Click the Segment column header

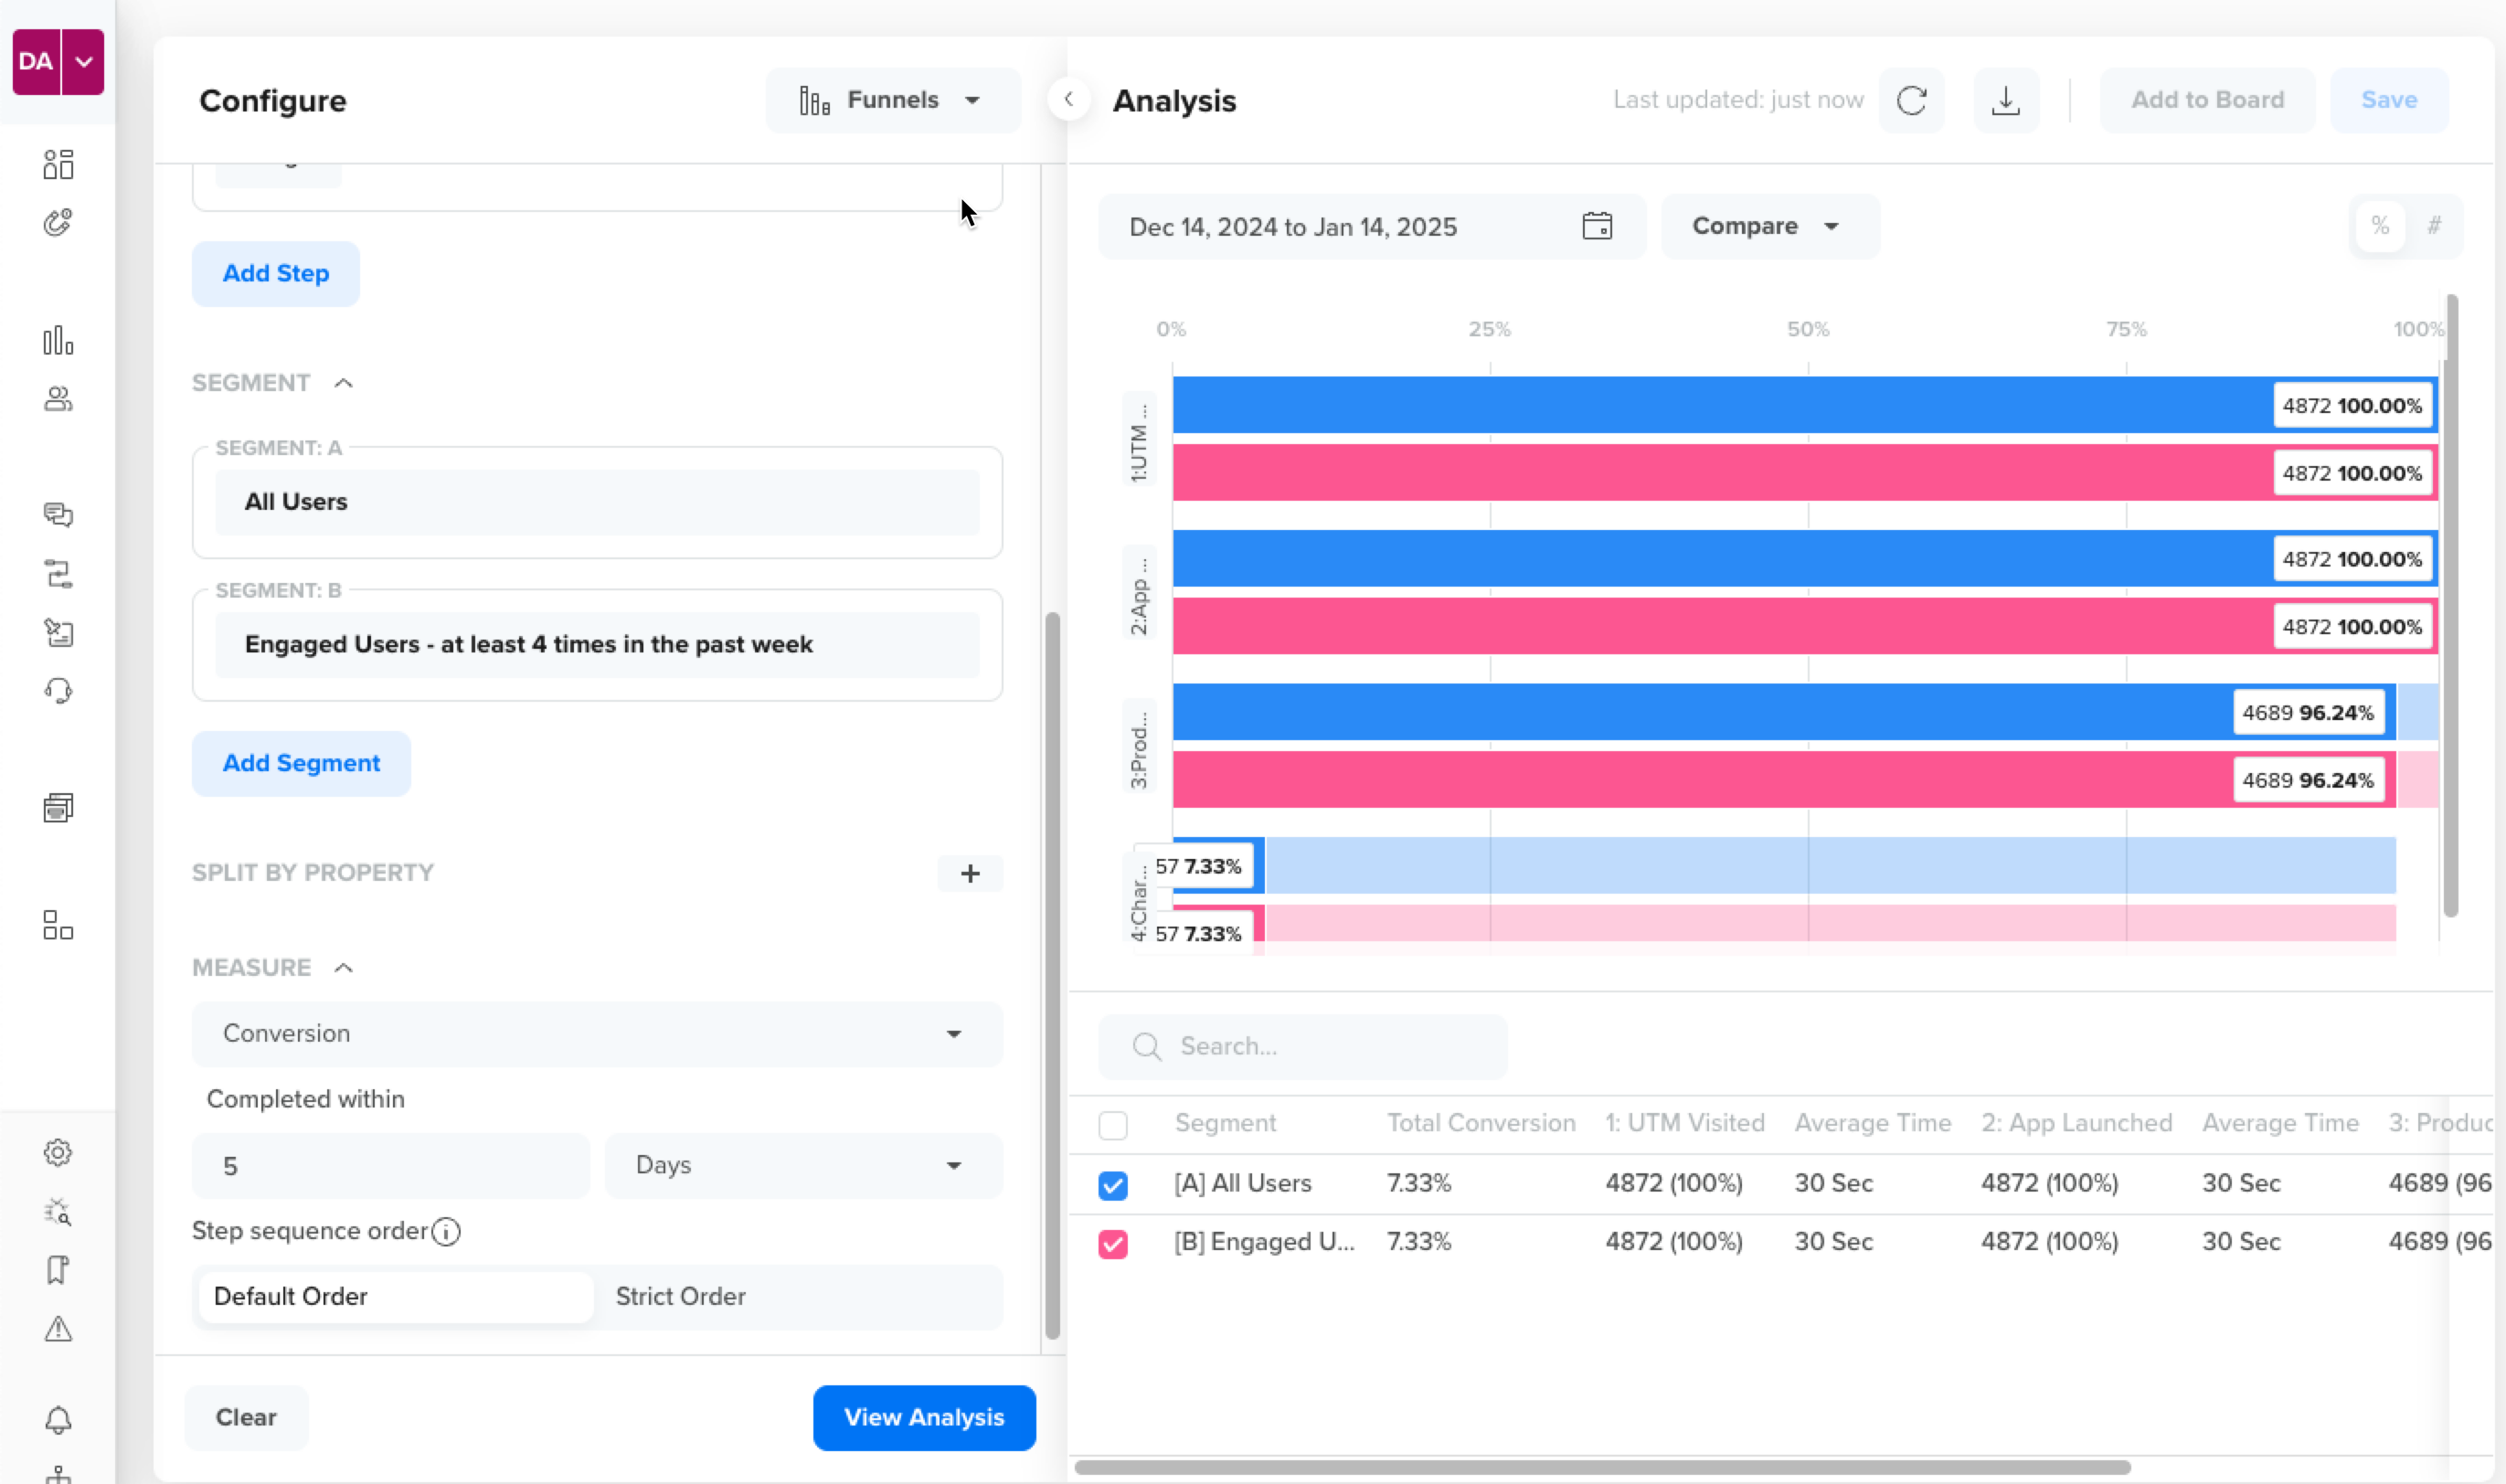(x=1225, y=1123)
